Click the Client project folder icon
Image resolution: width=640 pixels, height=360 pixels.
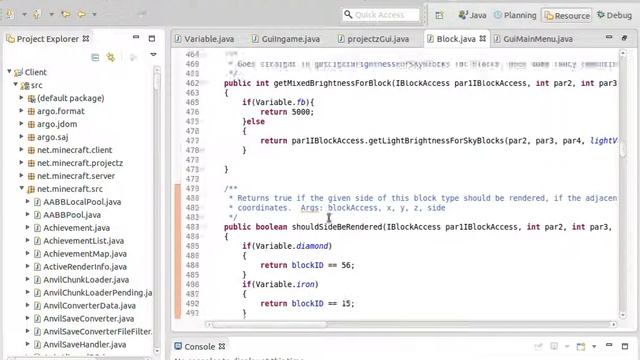18,73
